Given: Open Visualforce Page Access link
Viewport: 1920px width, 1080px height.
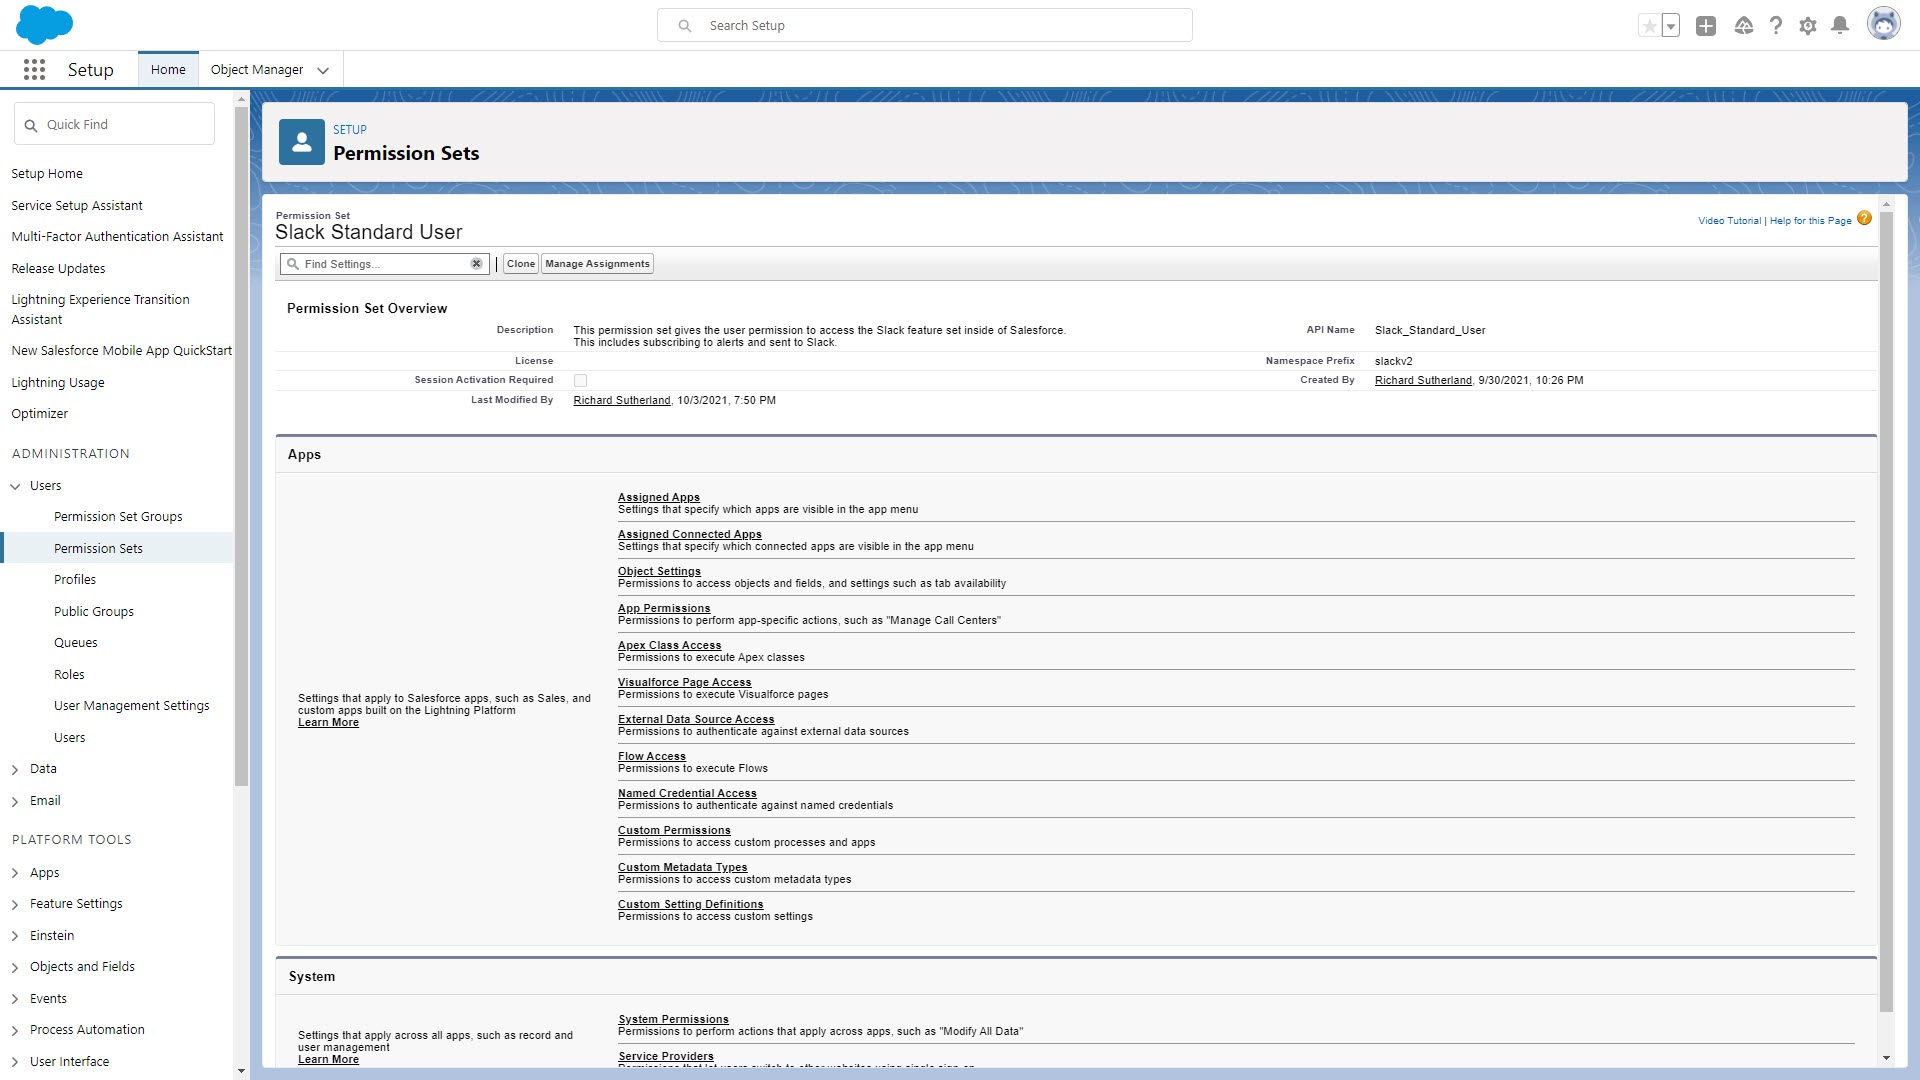Looking at the screenshot, I should 684,682.
